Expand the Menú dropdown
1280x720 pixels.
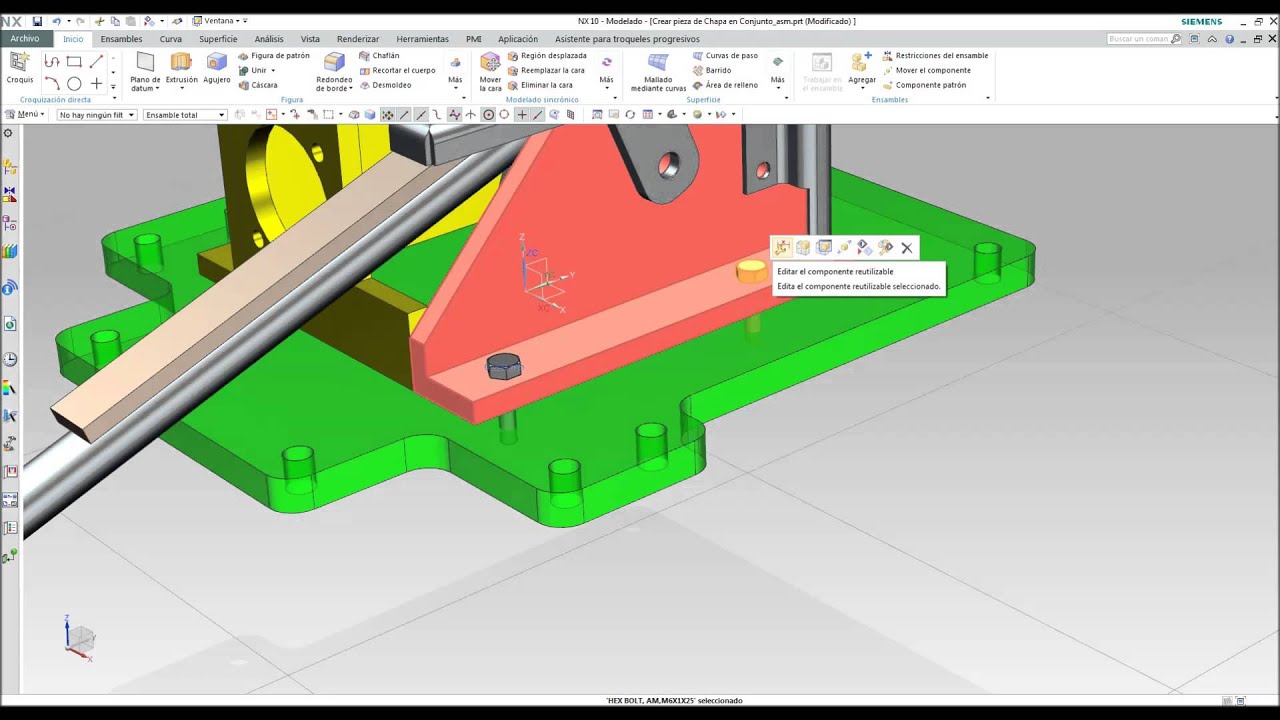tap(25, 114)
